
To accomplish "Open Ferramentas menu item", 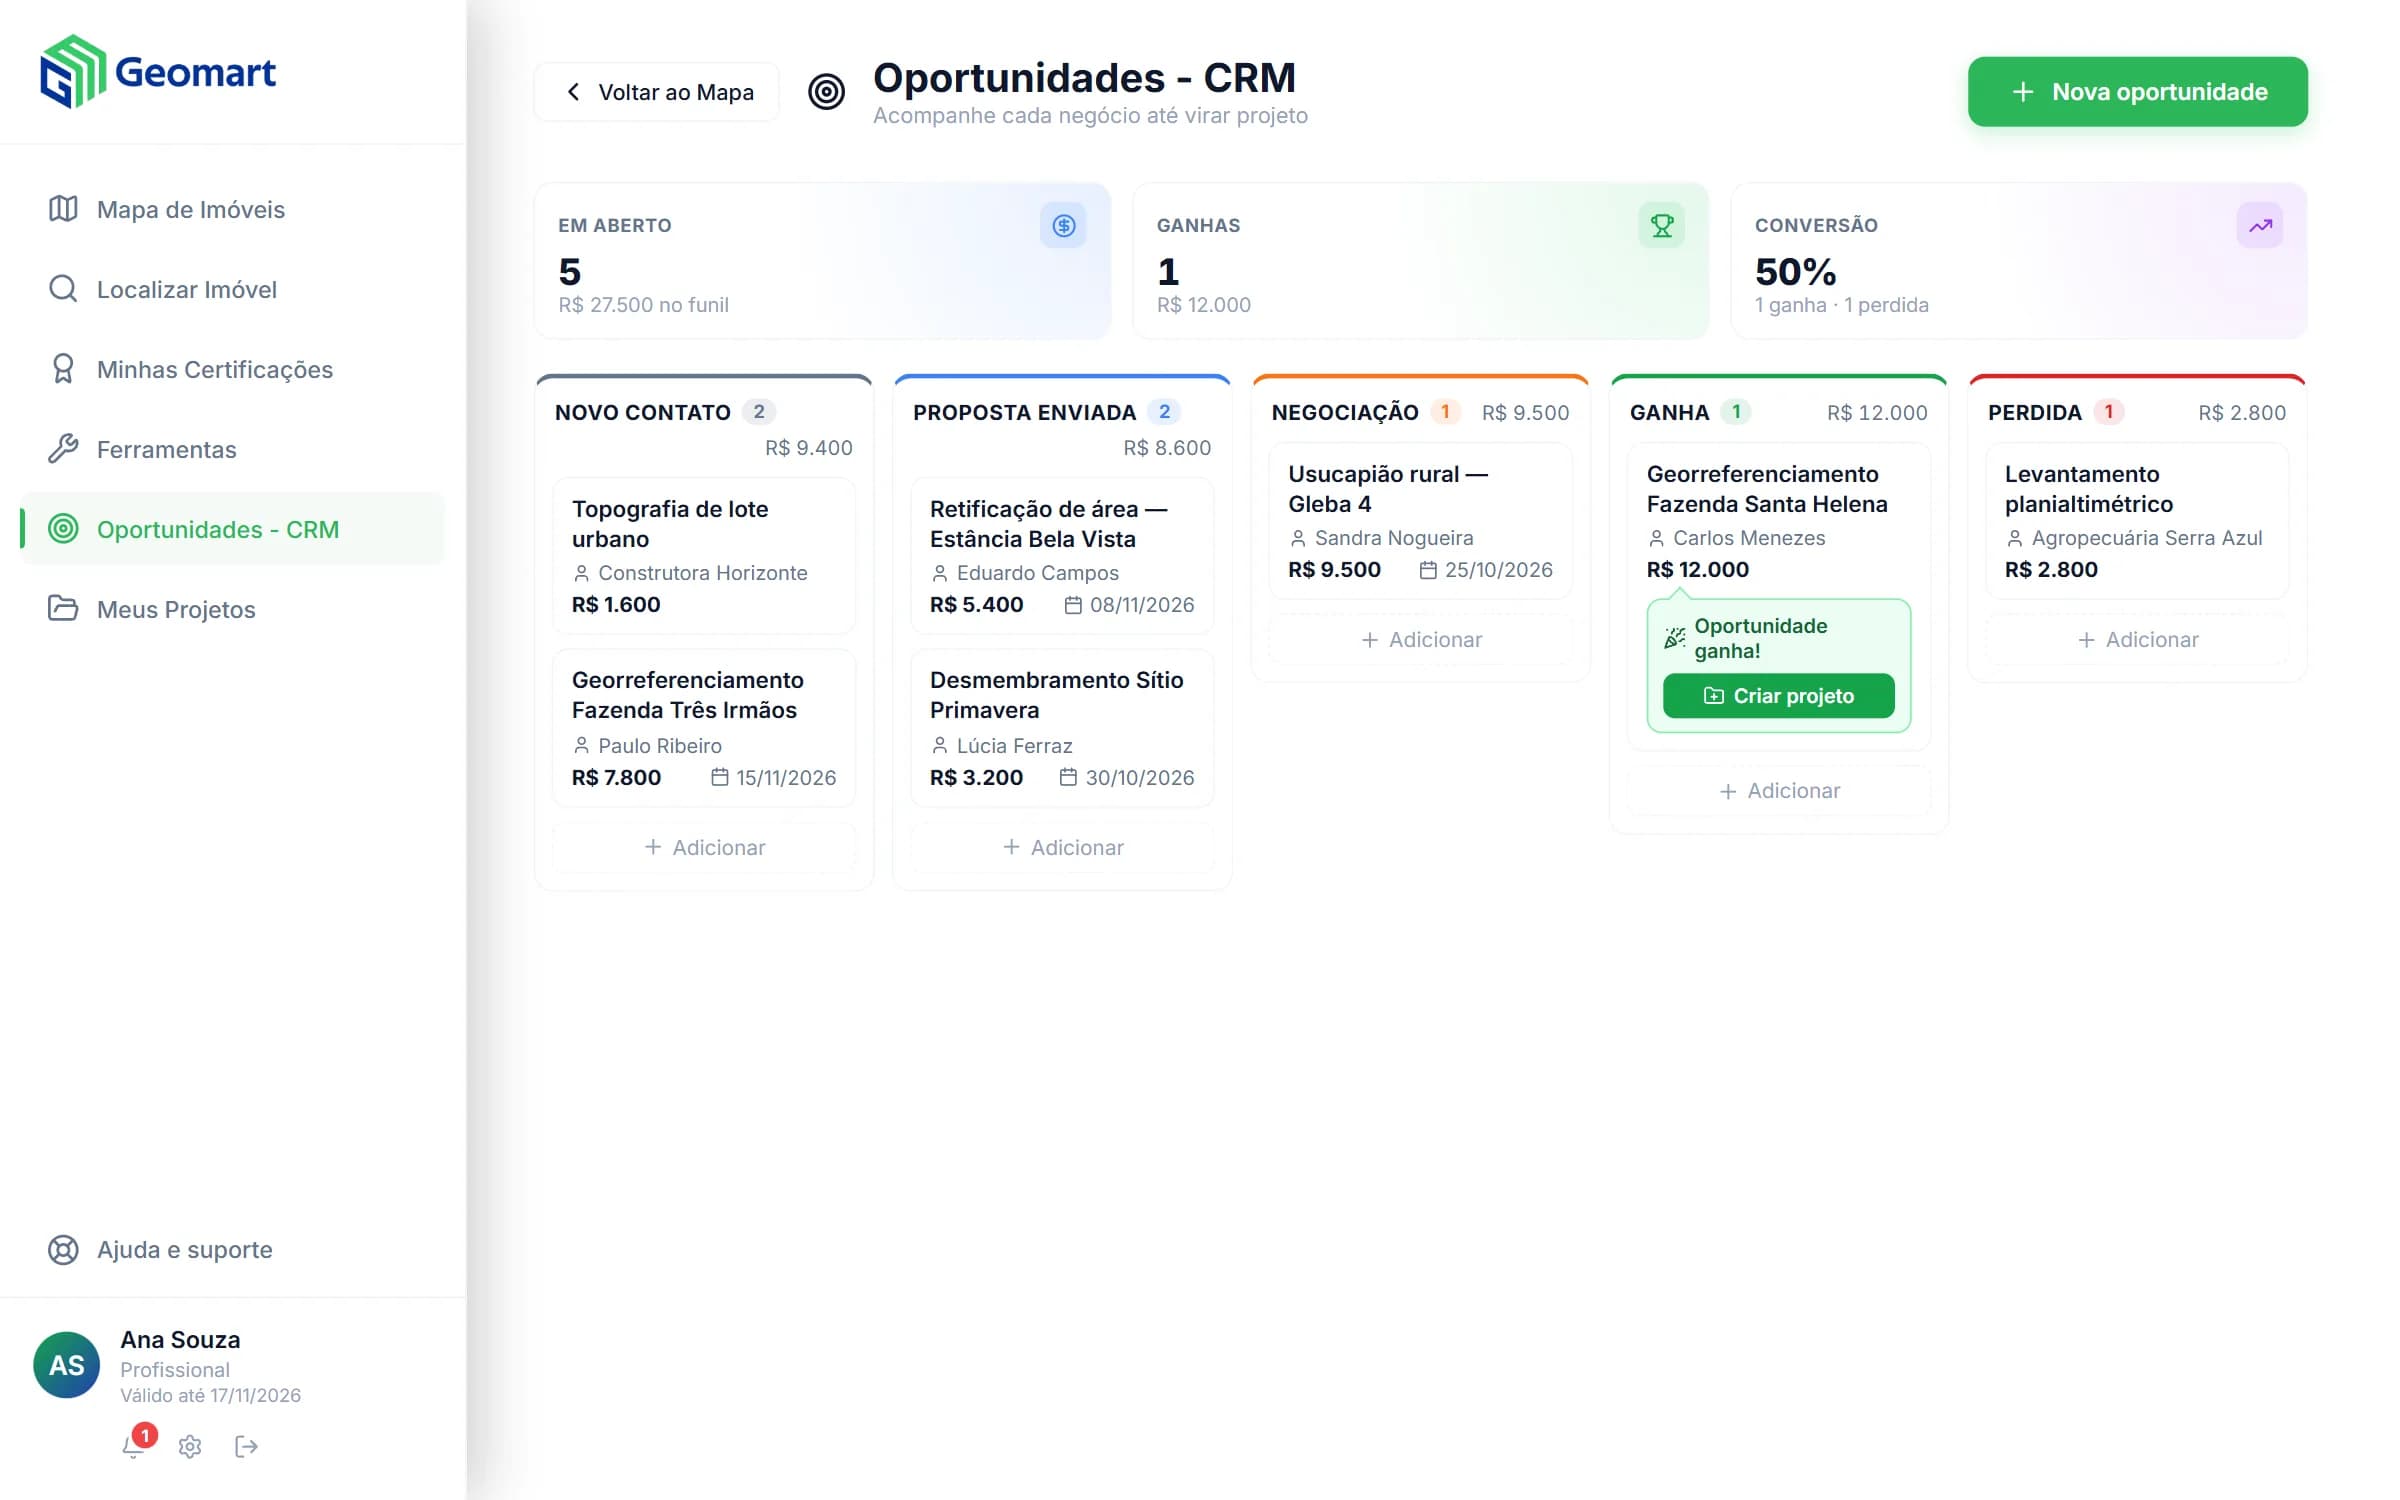I will [232, 449].
